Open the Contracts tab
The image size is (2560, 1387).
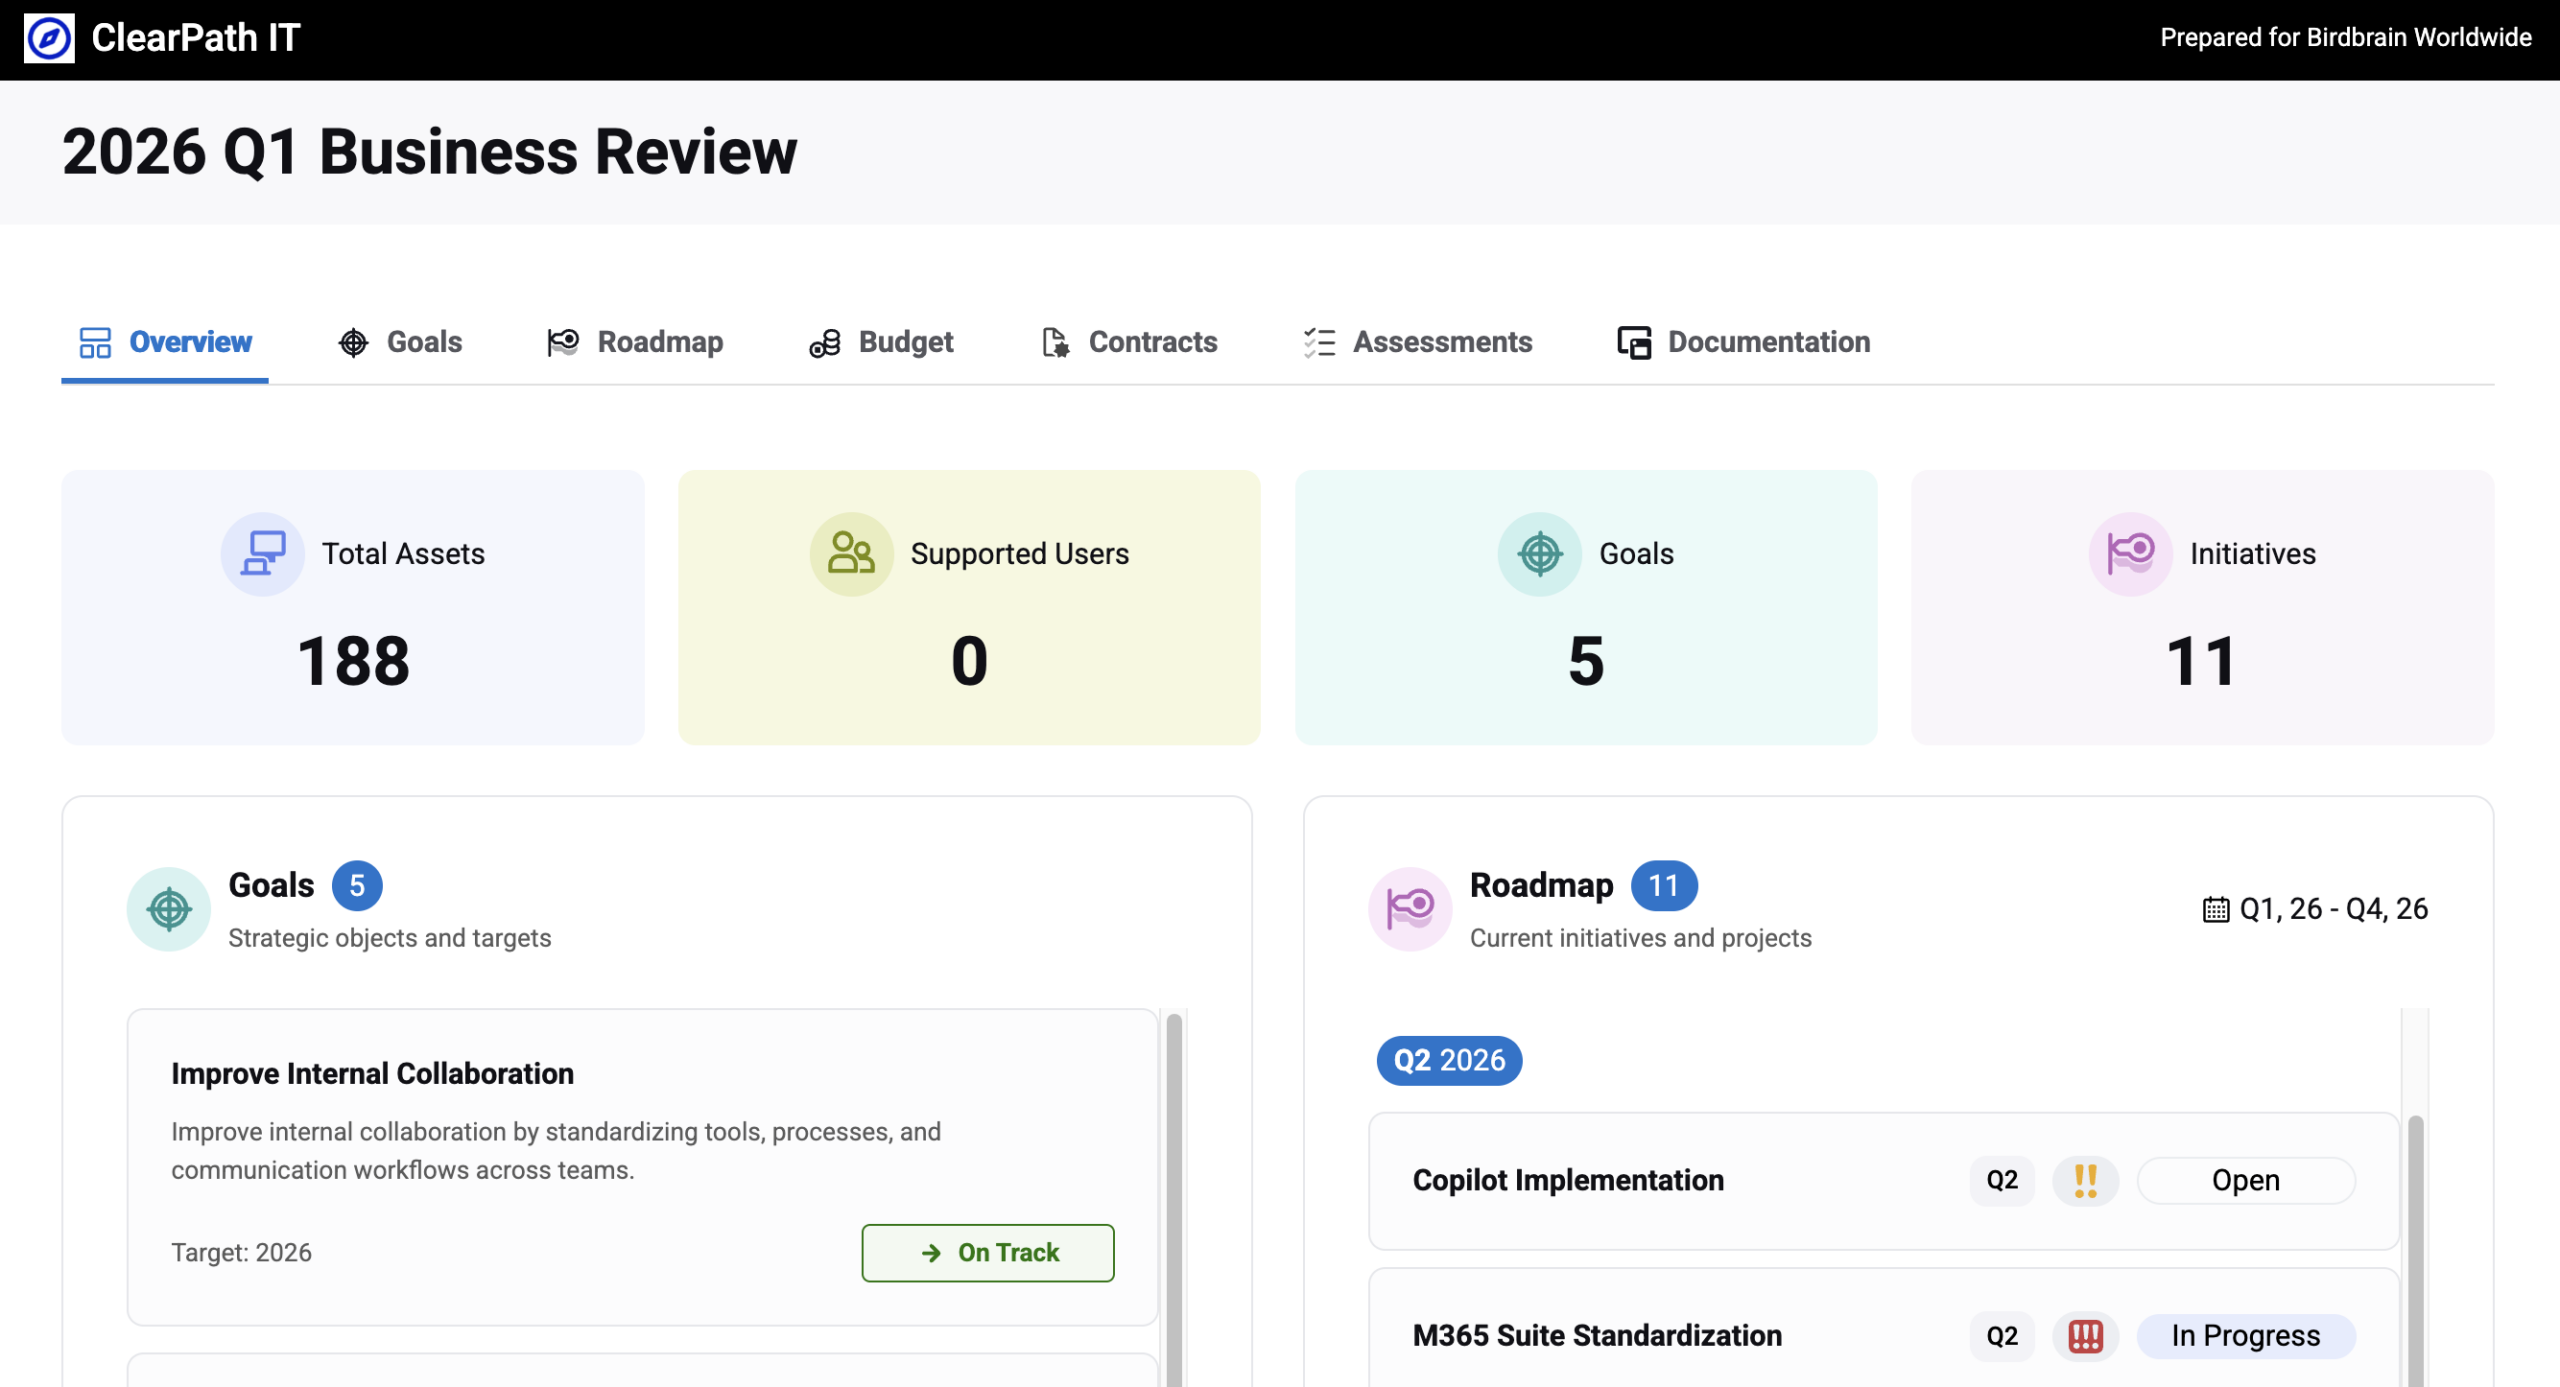pyautogui.click(x=1129, y=342)
